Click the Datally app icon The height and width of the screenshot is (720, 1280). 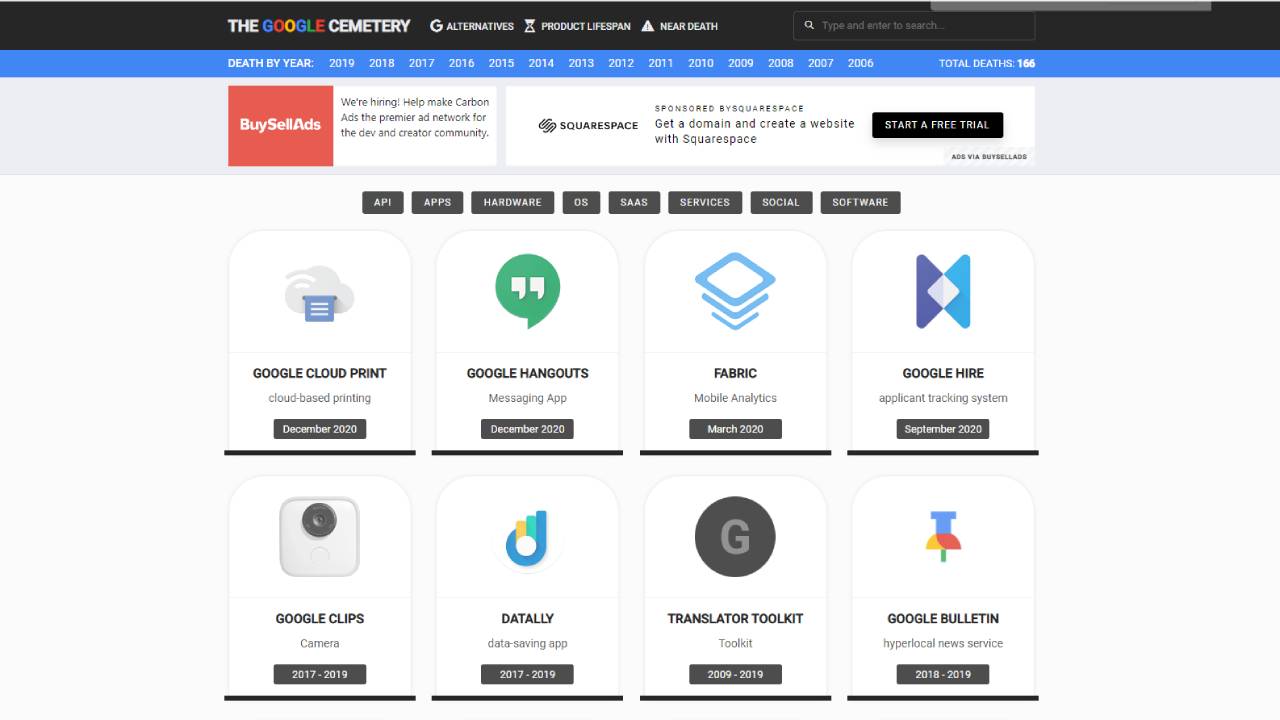528,538
